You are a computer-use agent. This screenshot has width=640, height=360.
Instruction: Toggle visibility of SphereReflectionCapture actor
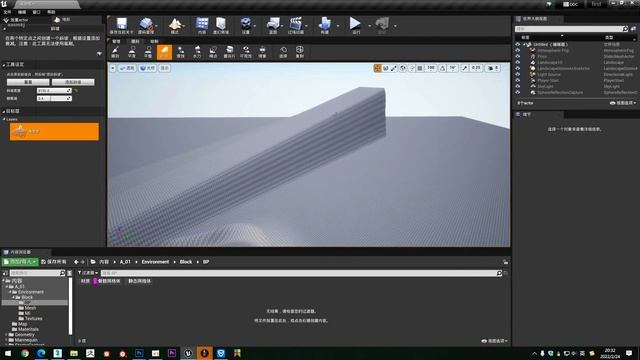pyautogui.click(x=518, y=93)
